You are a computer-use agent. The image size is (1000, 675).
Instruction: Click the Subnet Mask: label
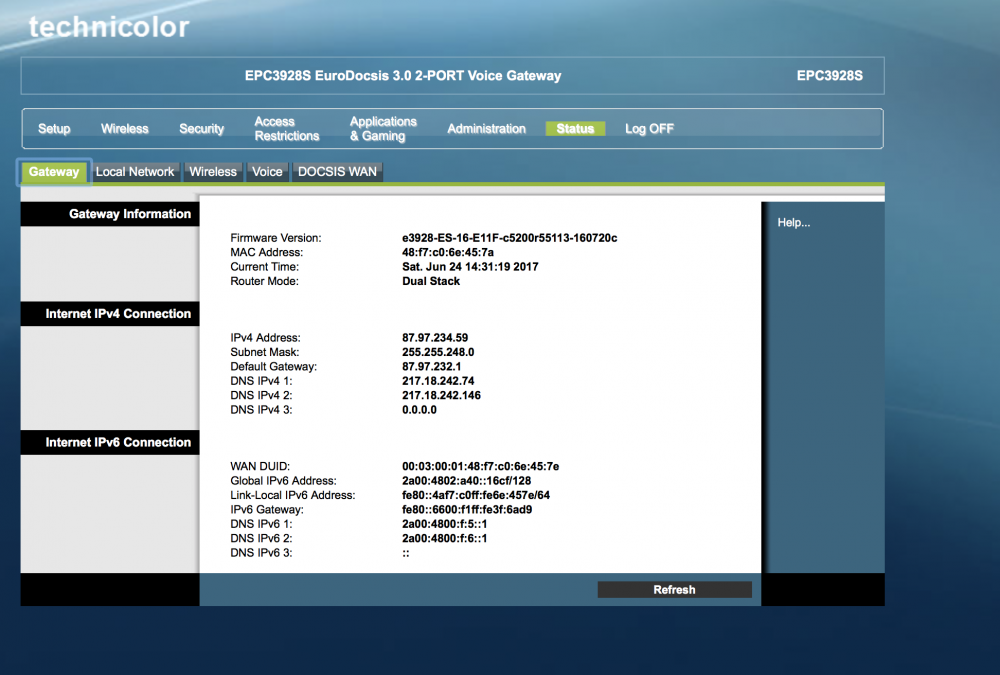(265, 352)
